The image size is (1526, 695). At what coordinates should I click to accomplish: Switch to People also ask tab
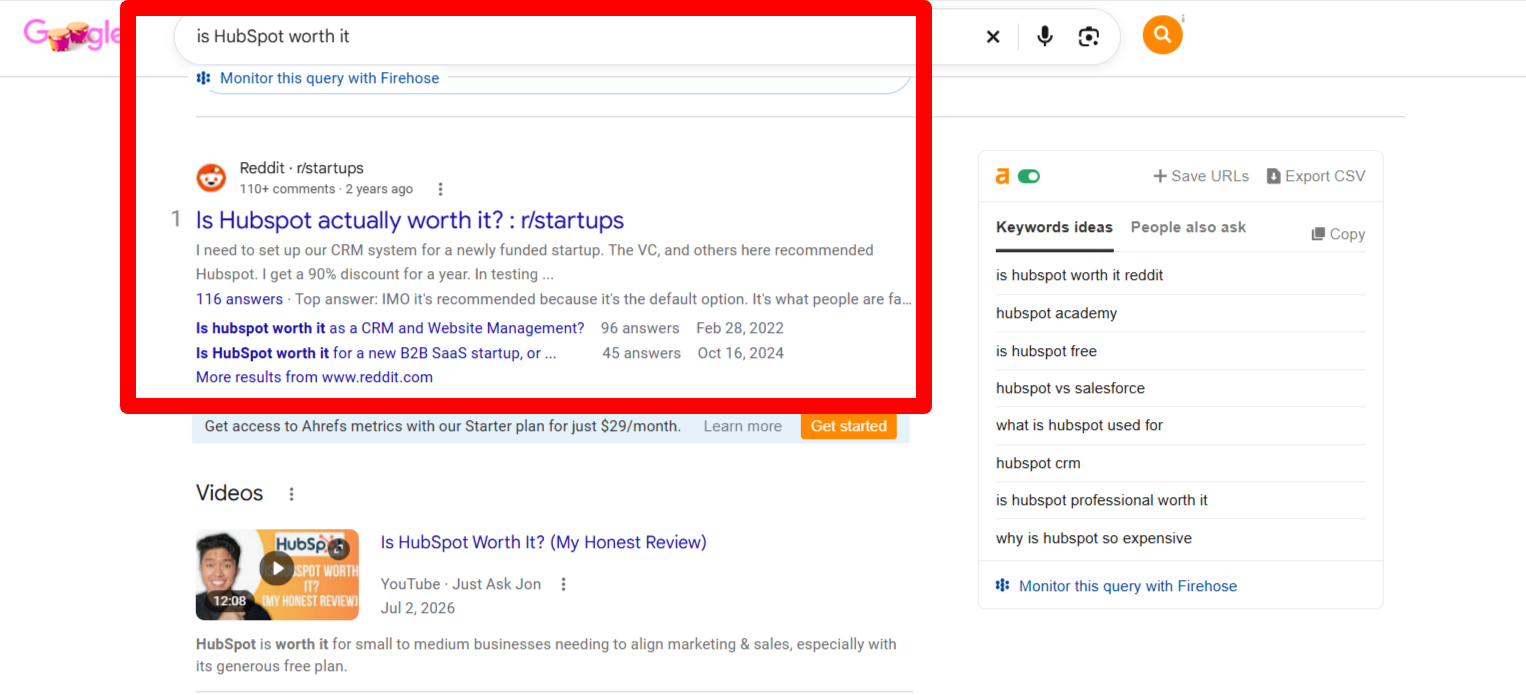pyautogui.click(x=1188, y=227)
